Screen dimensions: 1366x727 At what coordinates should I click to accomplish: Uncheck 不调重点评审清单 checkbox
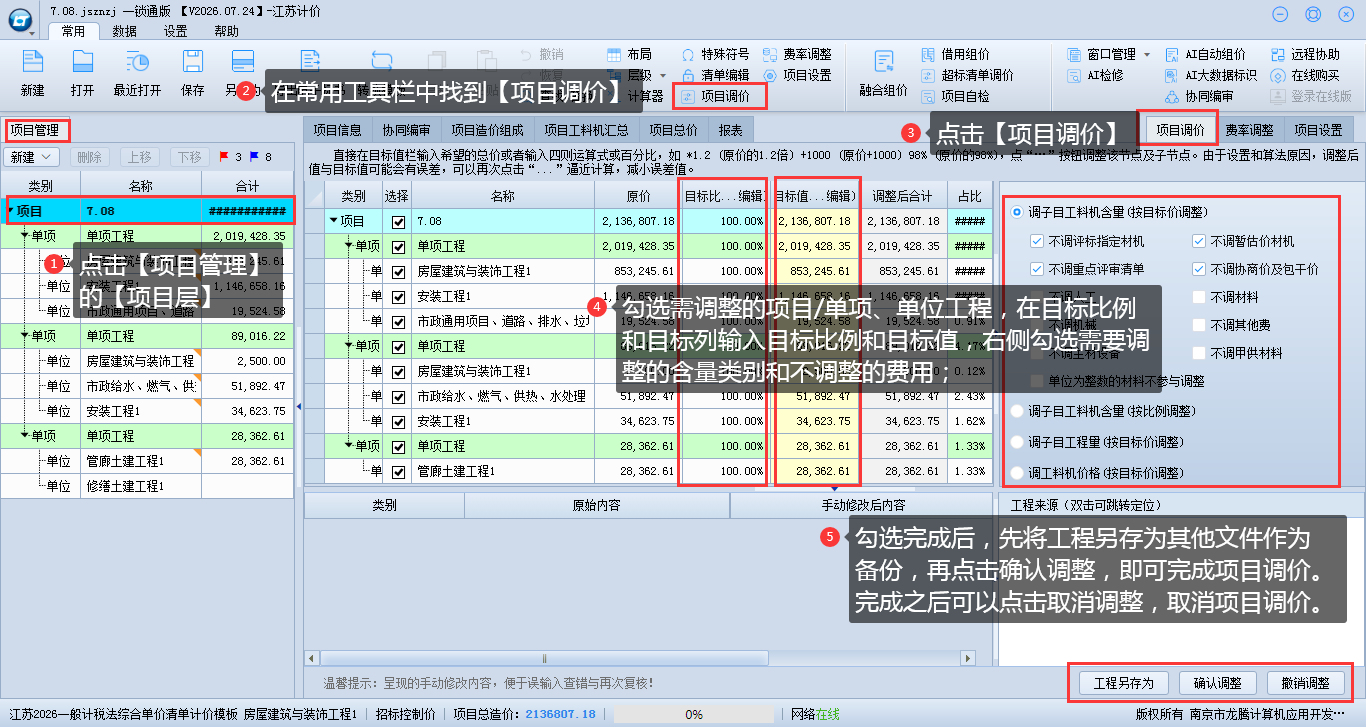(x=1037, y=269)
